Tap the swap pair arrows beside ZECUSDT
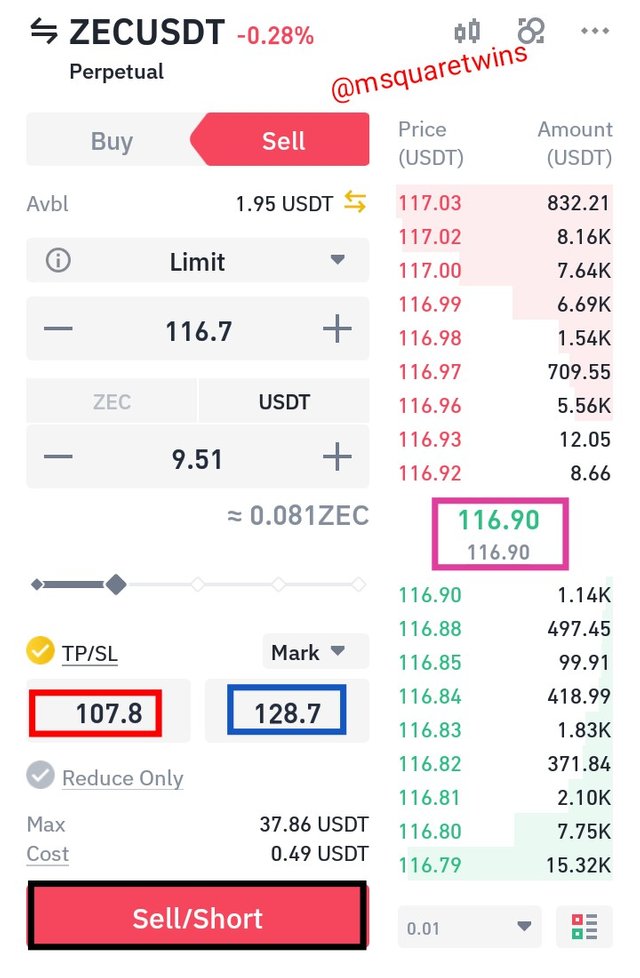This screenshot has height=978, width=640. point(44,31)
